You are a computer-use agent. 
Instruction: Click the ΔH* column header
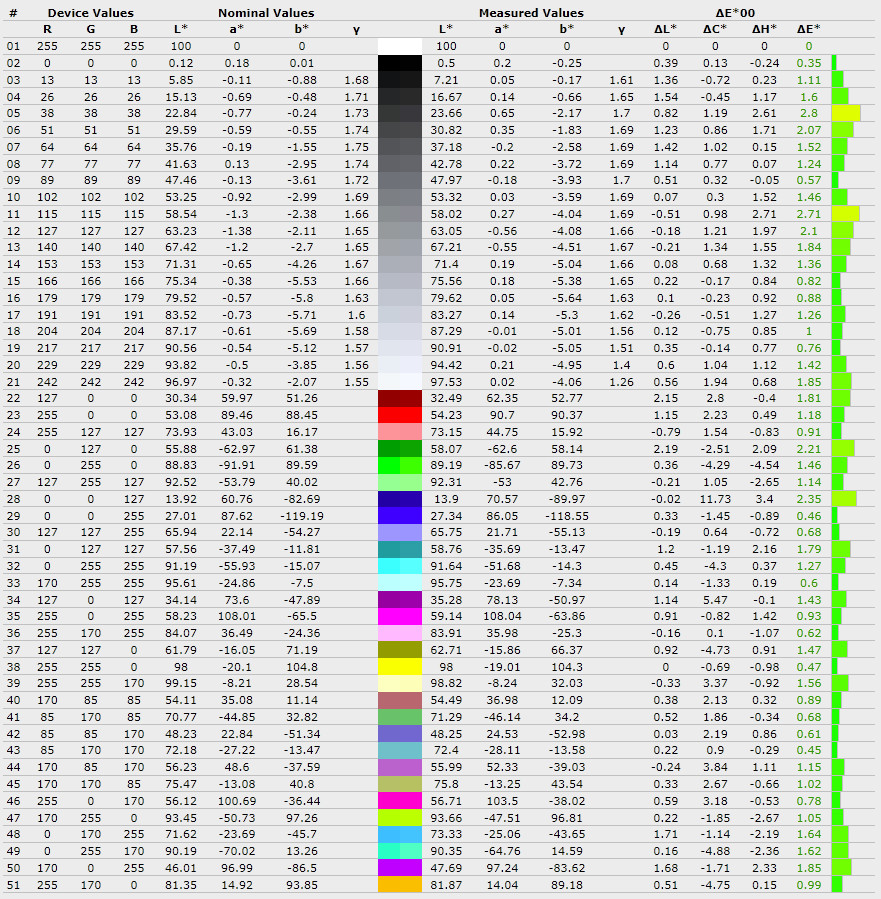point(765,29)
